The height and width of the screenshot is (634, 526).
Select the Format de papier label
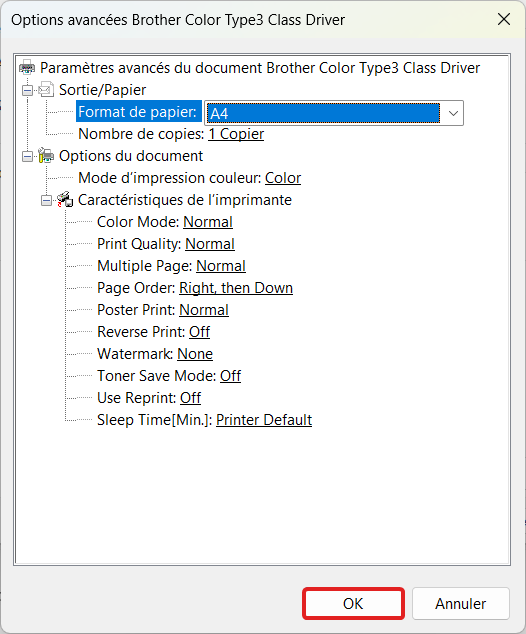[138, 111]
